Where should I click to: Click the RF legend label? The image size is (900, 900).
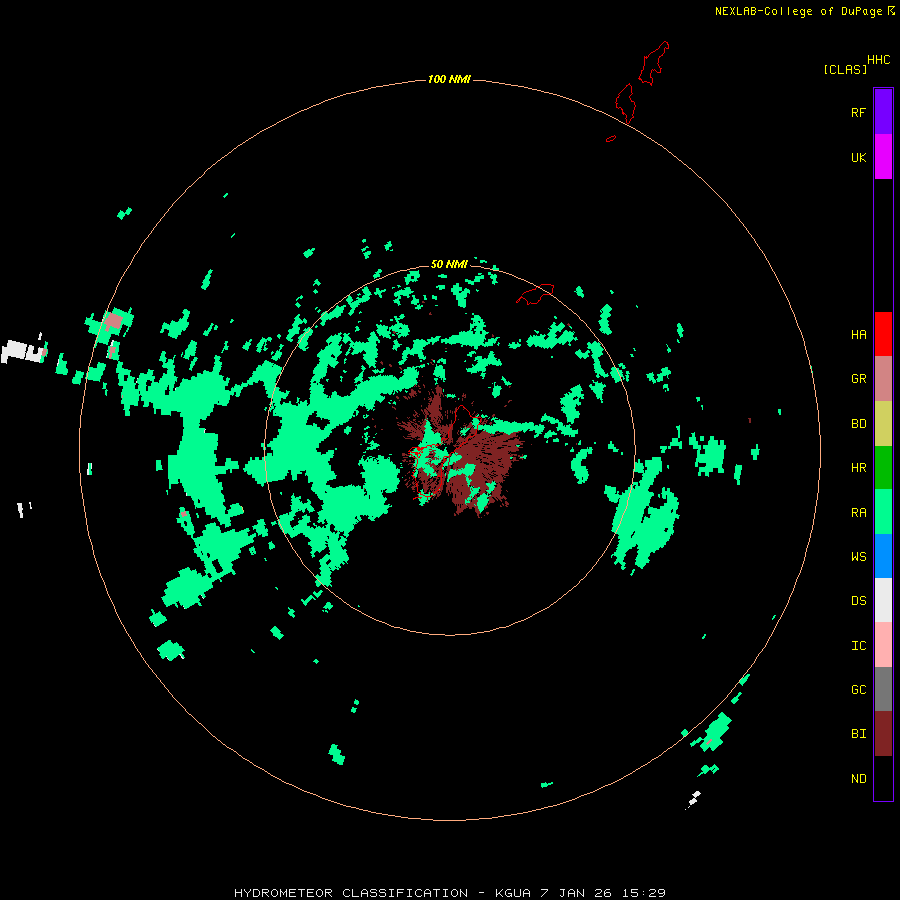(858, 113)
